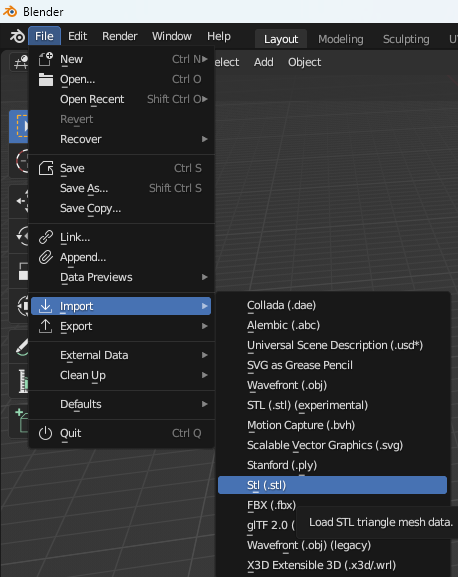458x577 pixels.
Task: Expand the External Data submenu
Action: (121, 355)
